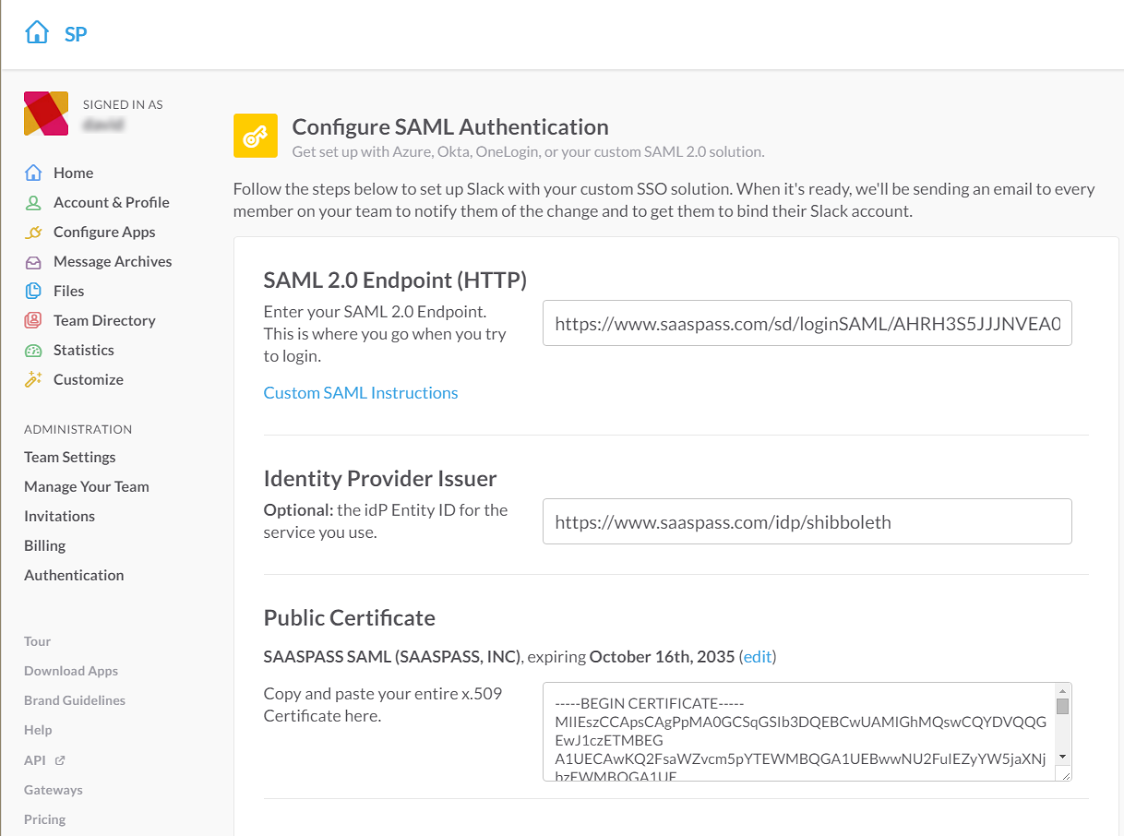Open Configure Apps page
Viewport: 1124px width, 836px height.
point(104,232)
